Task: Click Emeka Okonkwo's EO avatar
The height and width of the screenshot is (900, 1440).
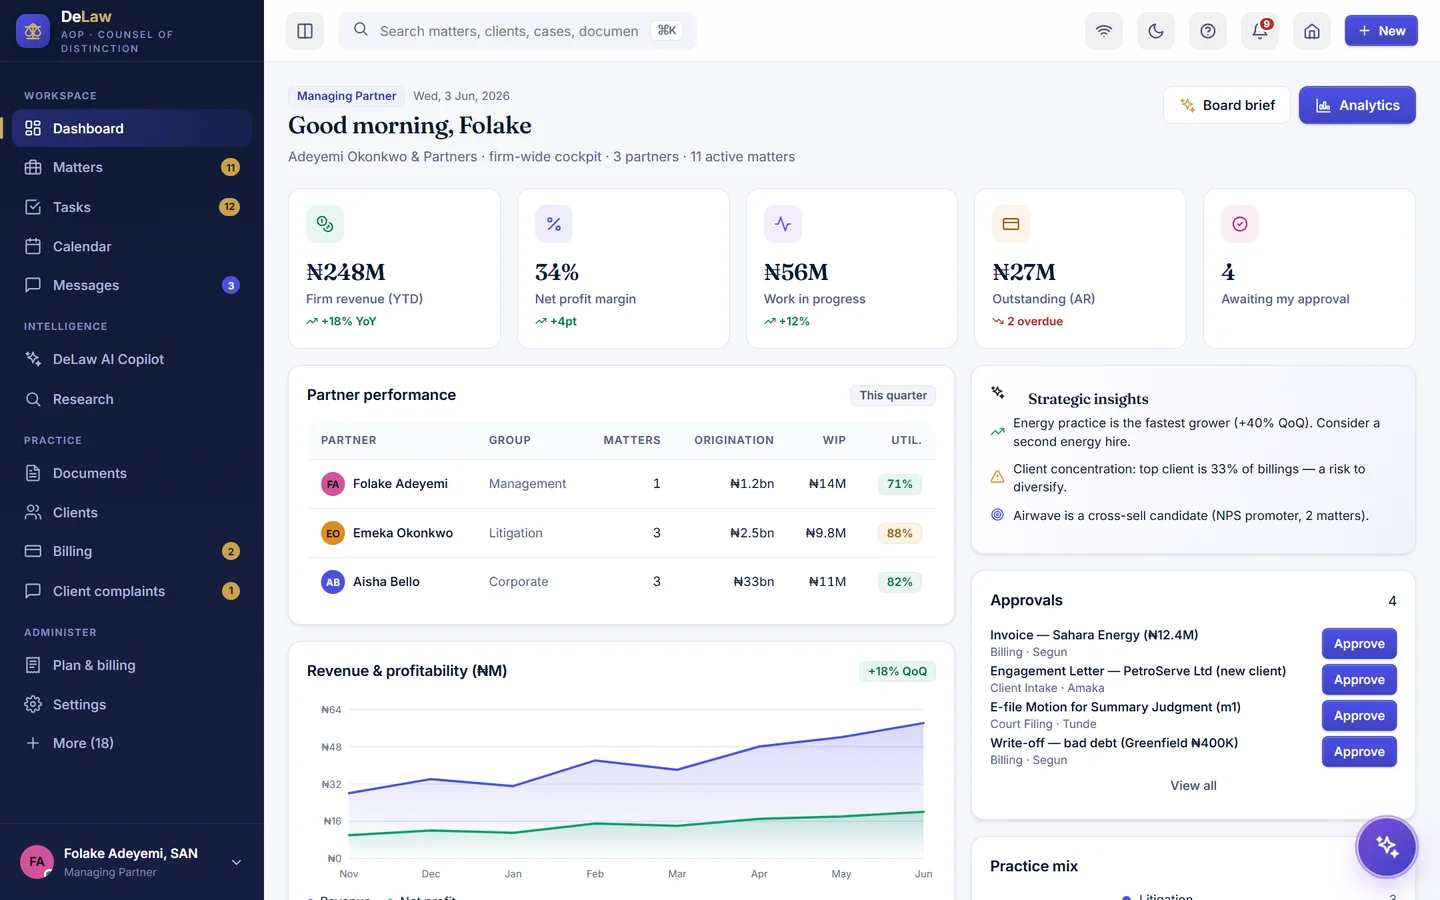Action: pyautogui.click(x=333, y=533)
